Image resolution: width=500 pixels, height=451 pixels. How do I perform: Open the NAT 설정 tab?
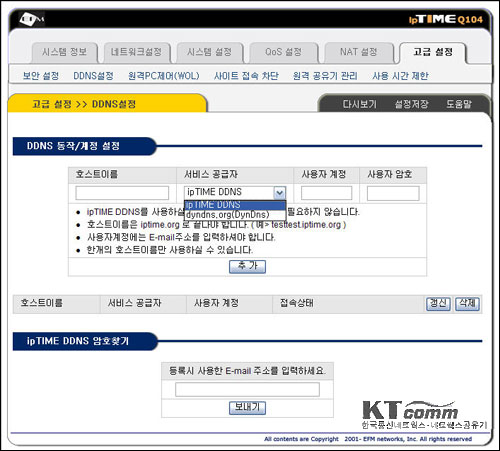358,52
